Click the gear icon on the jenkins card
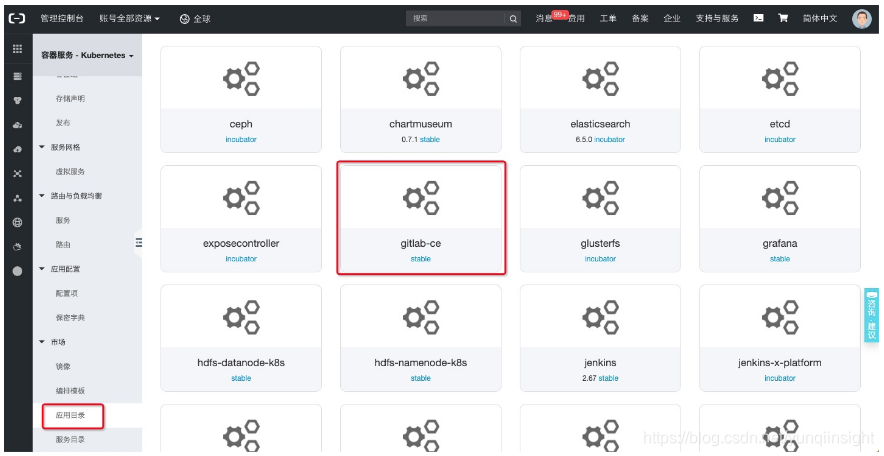 click(x=600, y=317)
